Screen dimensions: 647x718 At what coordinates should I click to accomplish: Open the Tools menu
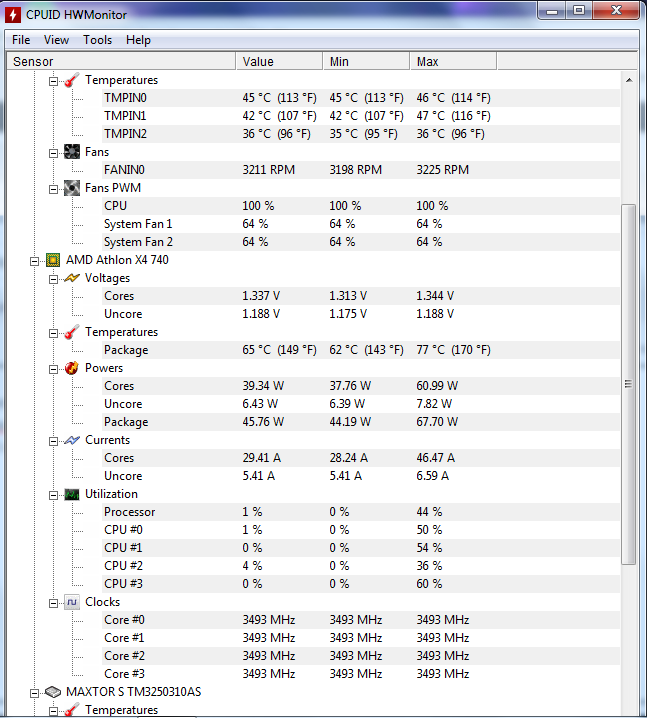point(97,40)
